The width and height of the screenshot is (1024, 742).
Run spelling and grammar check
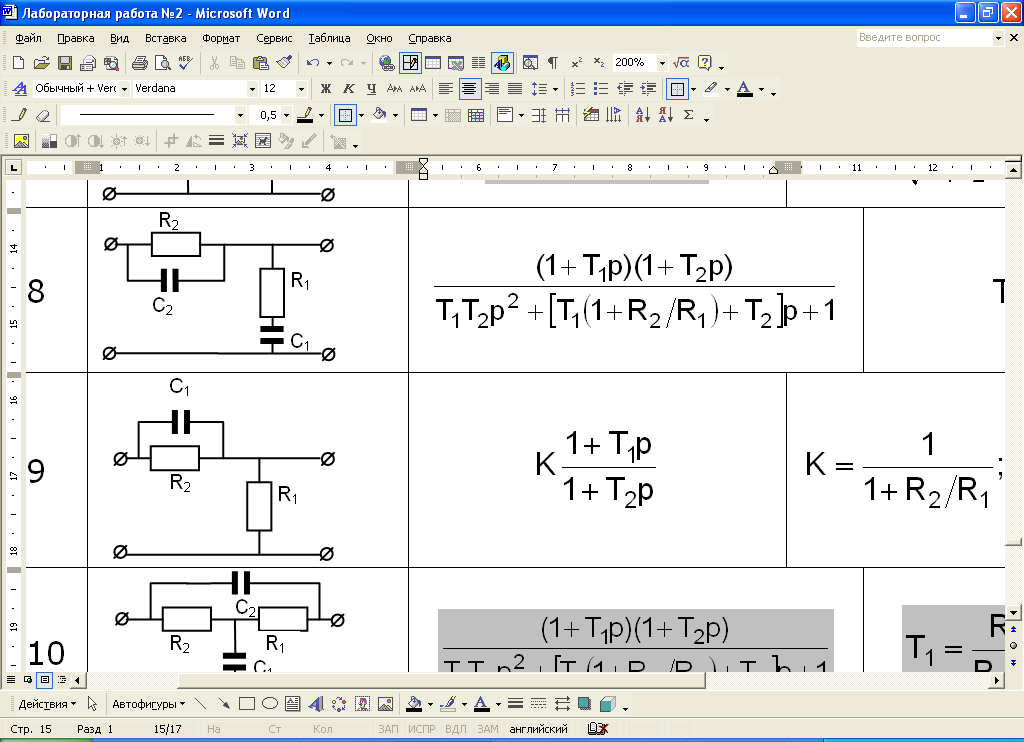coord(185,63)
